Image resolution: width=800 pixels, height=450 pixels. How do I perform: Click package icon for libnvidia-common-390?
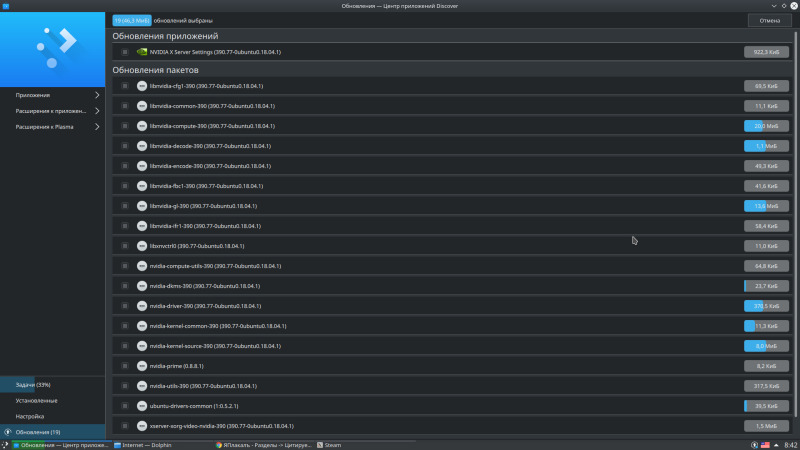click(142, 106)
